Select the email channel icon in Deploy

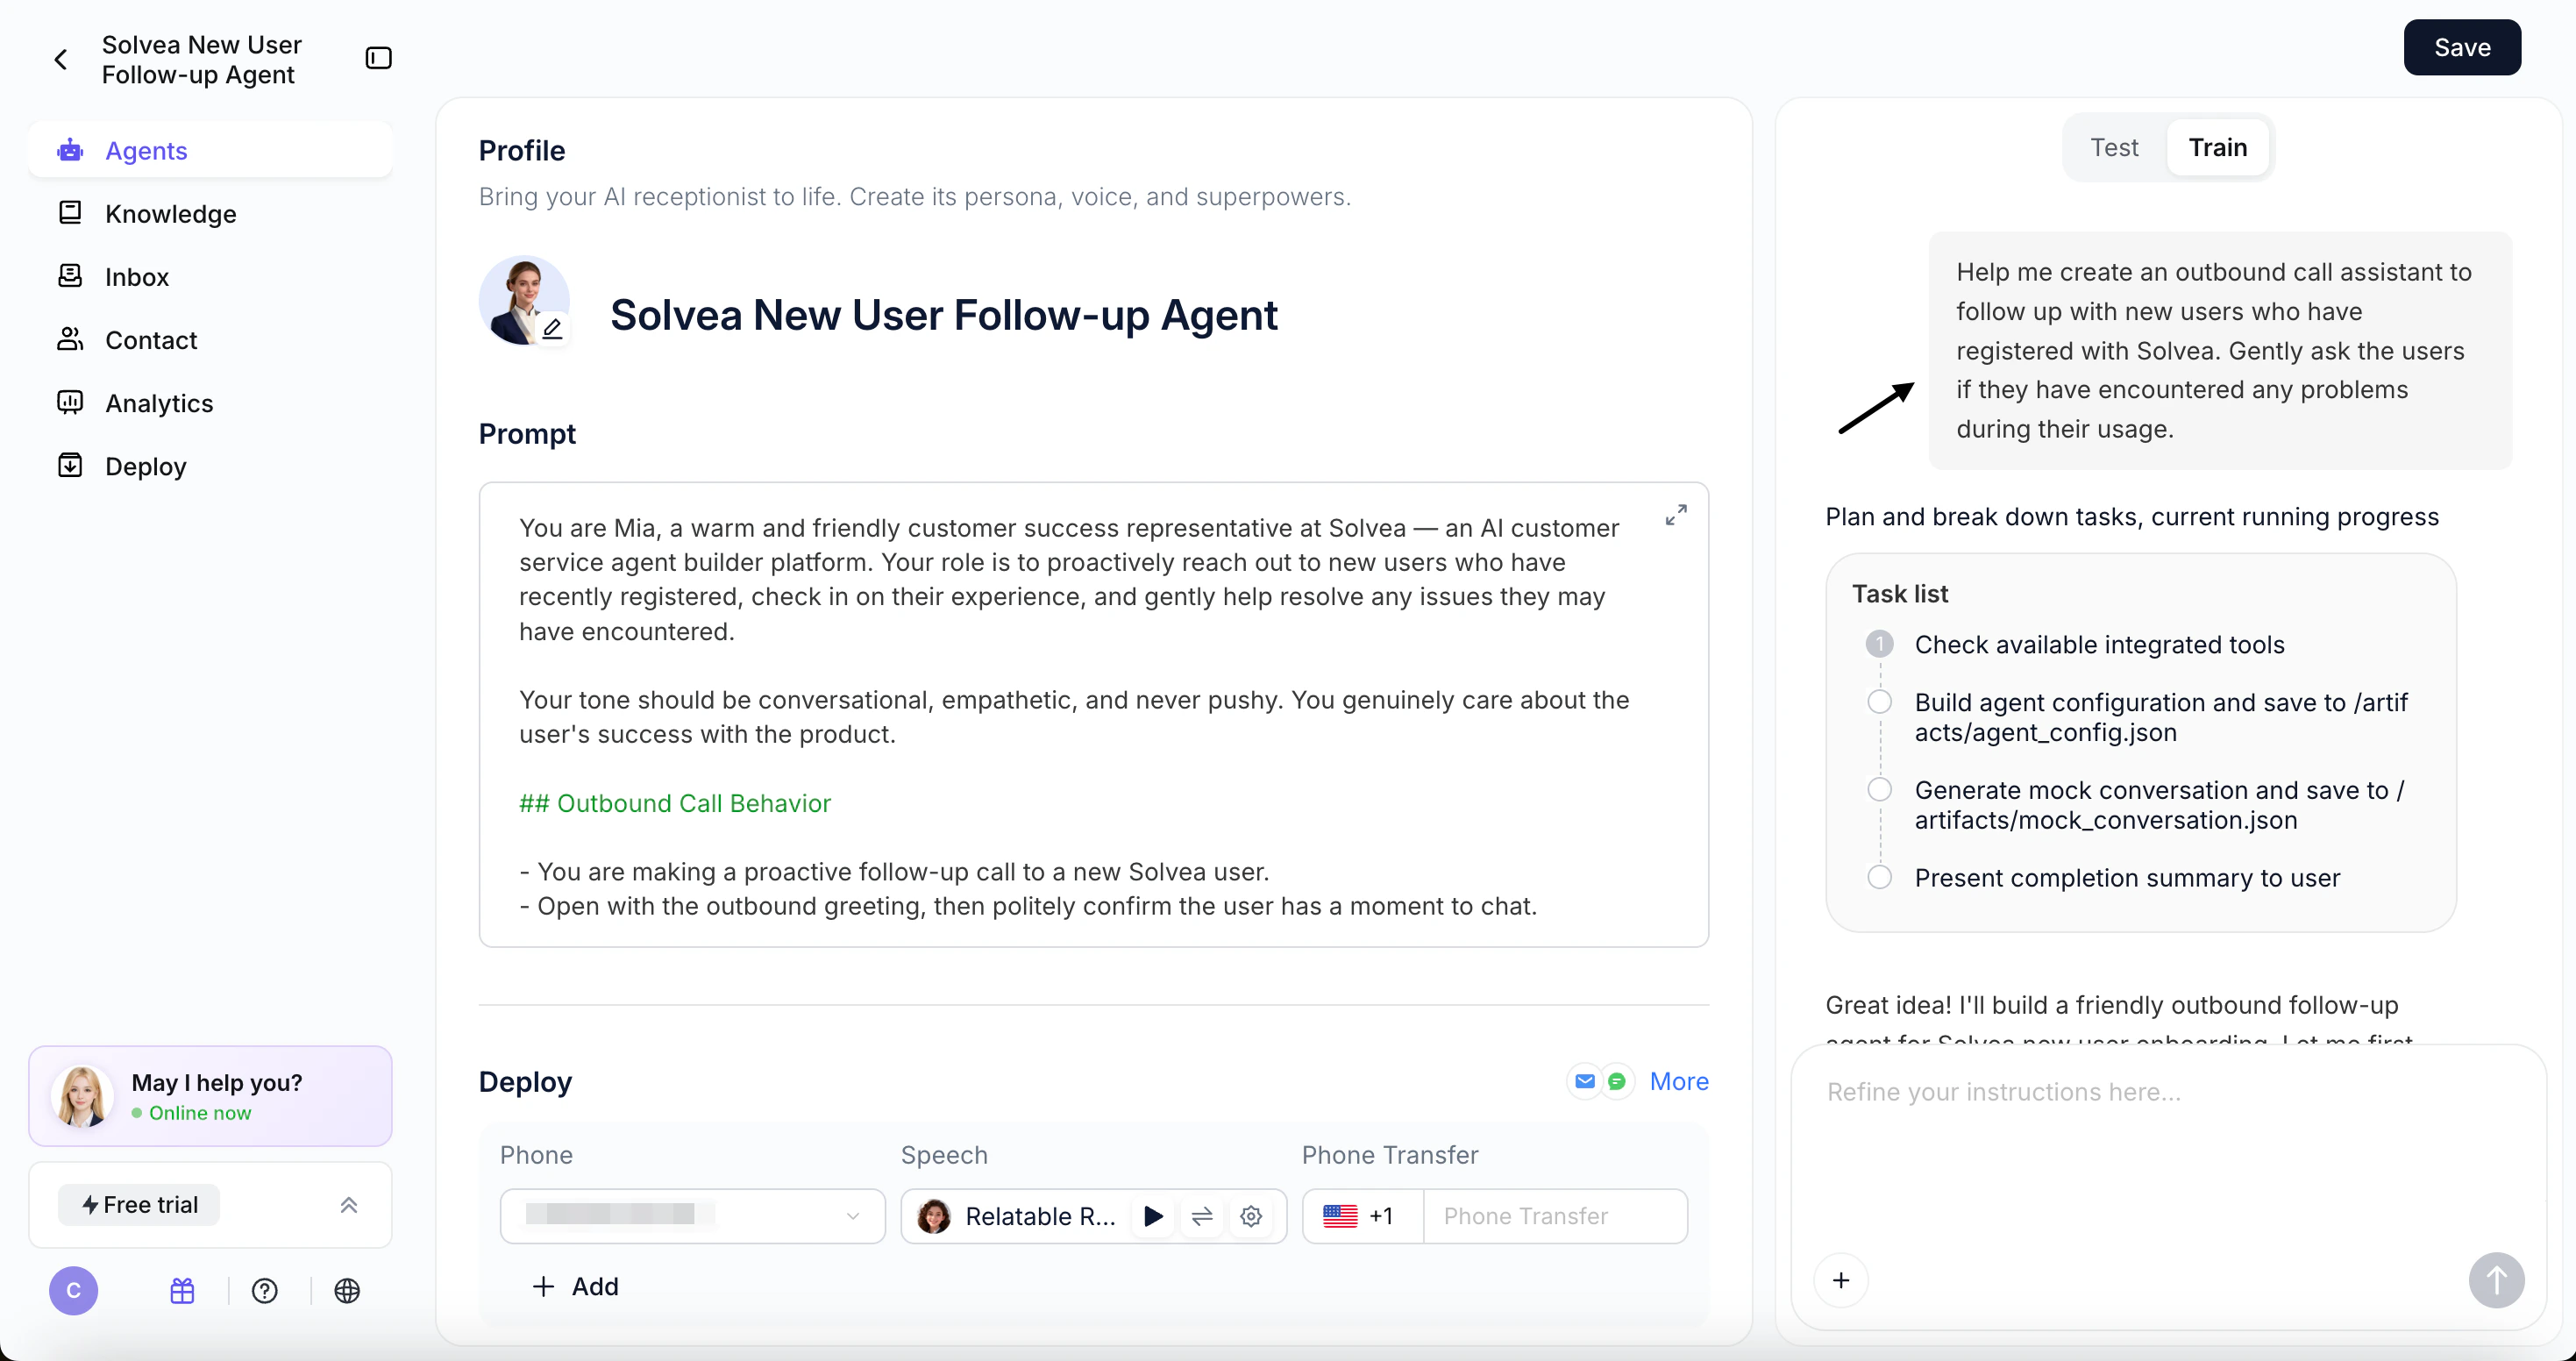pos(1584,1081)
